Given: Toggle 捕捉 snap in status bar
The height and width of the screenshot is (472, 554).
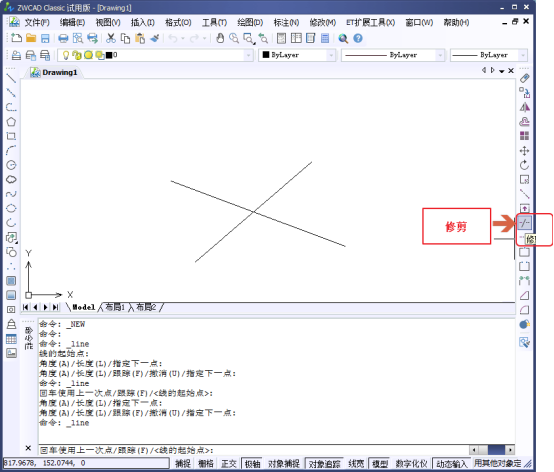Looking at the screenshot, I should pyautogui.click(x=183, y=463).
